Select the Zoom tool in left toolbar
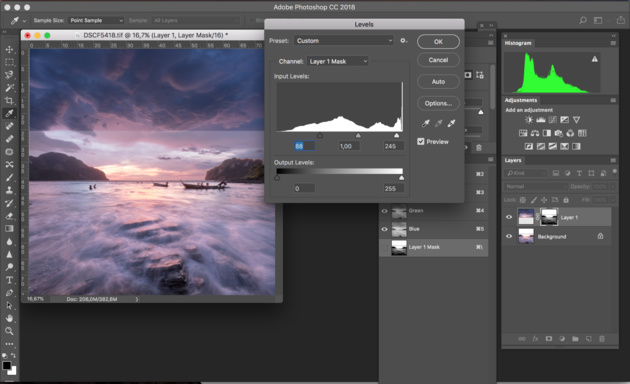 (x=9, y=331)
